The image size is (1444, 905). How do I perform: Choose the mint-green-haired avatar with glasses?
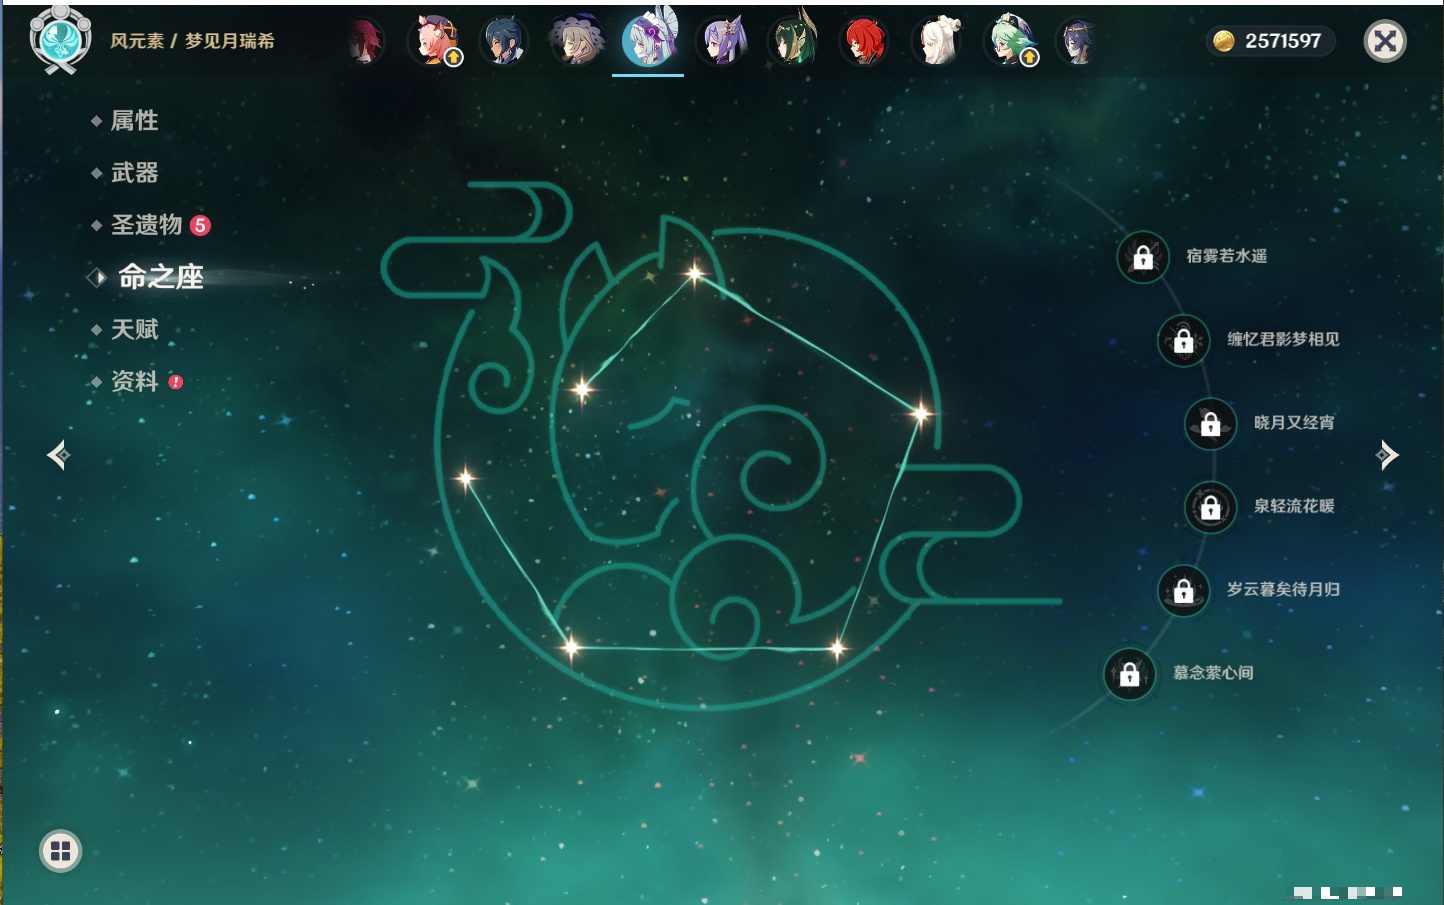[1010, 41]
